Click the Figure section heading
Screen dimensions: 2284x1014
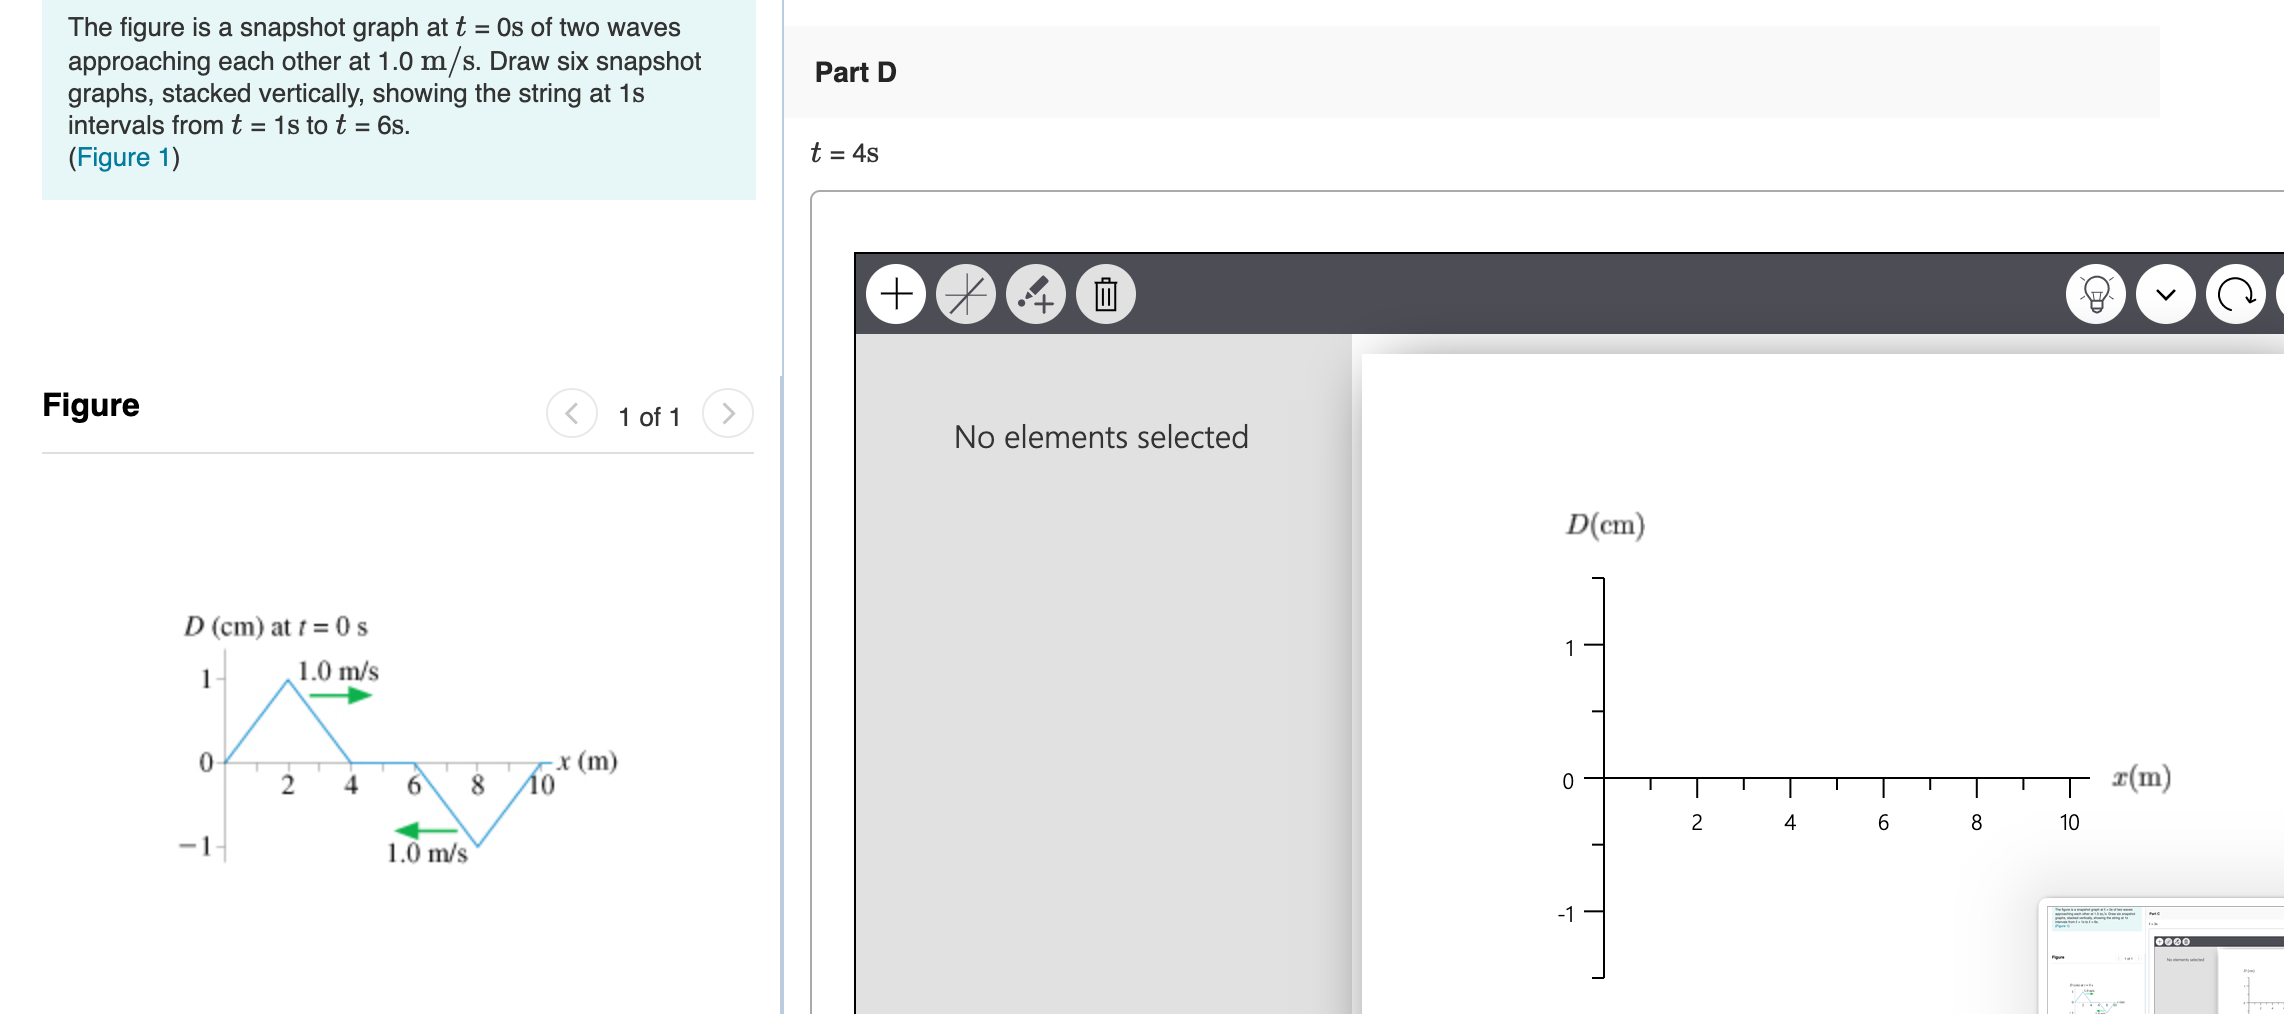pos(90,404)
